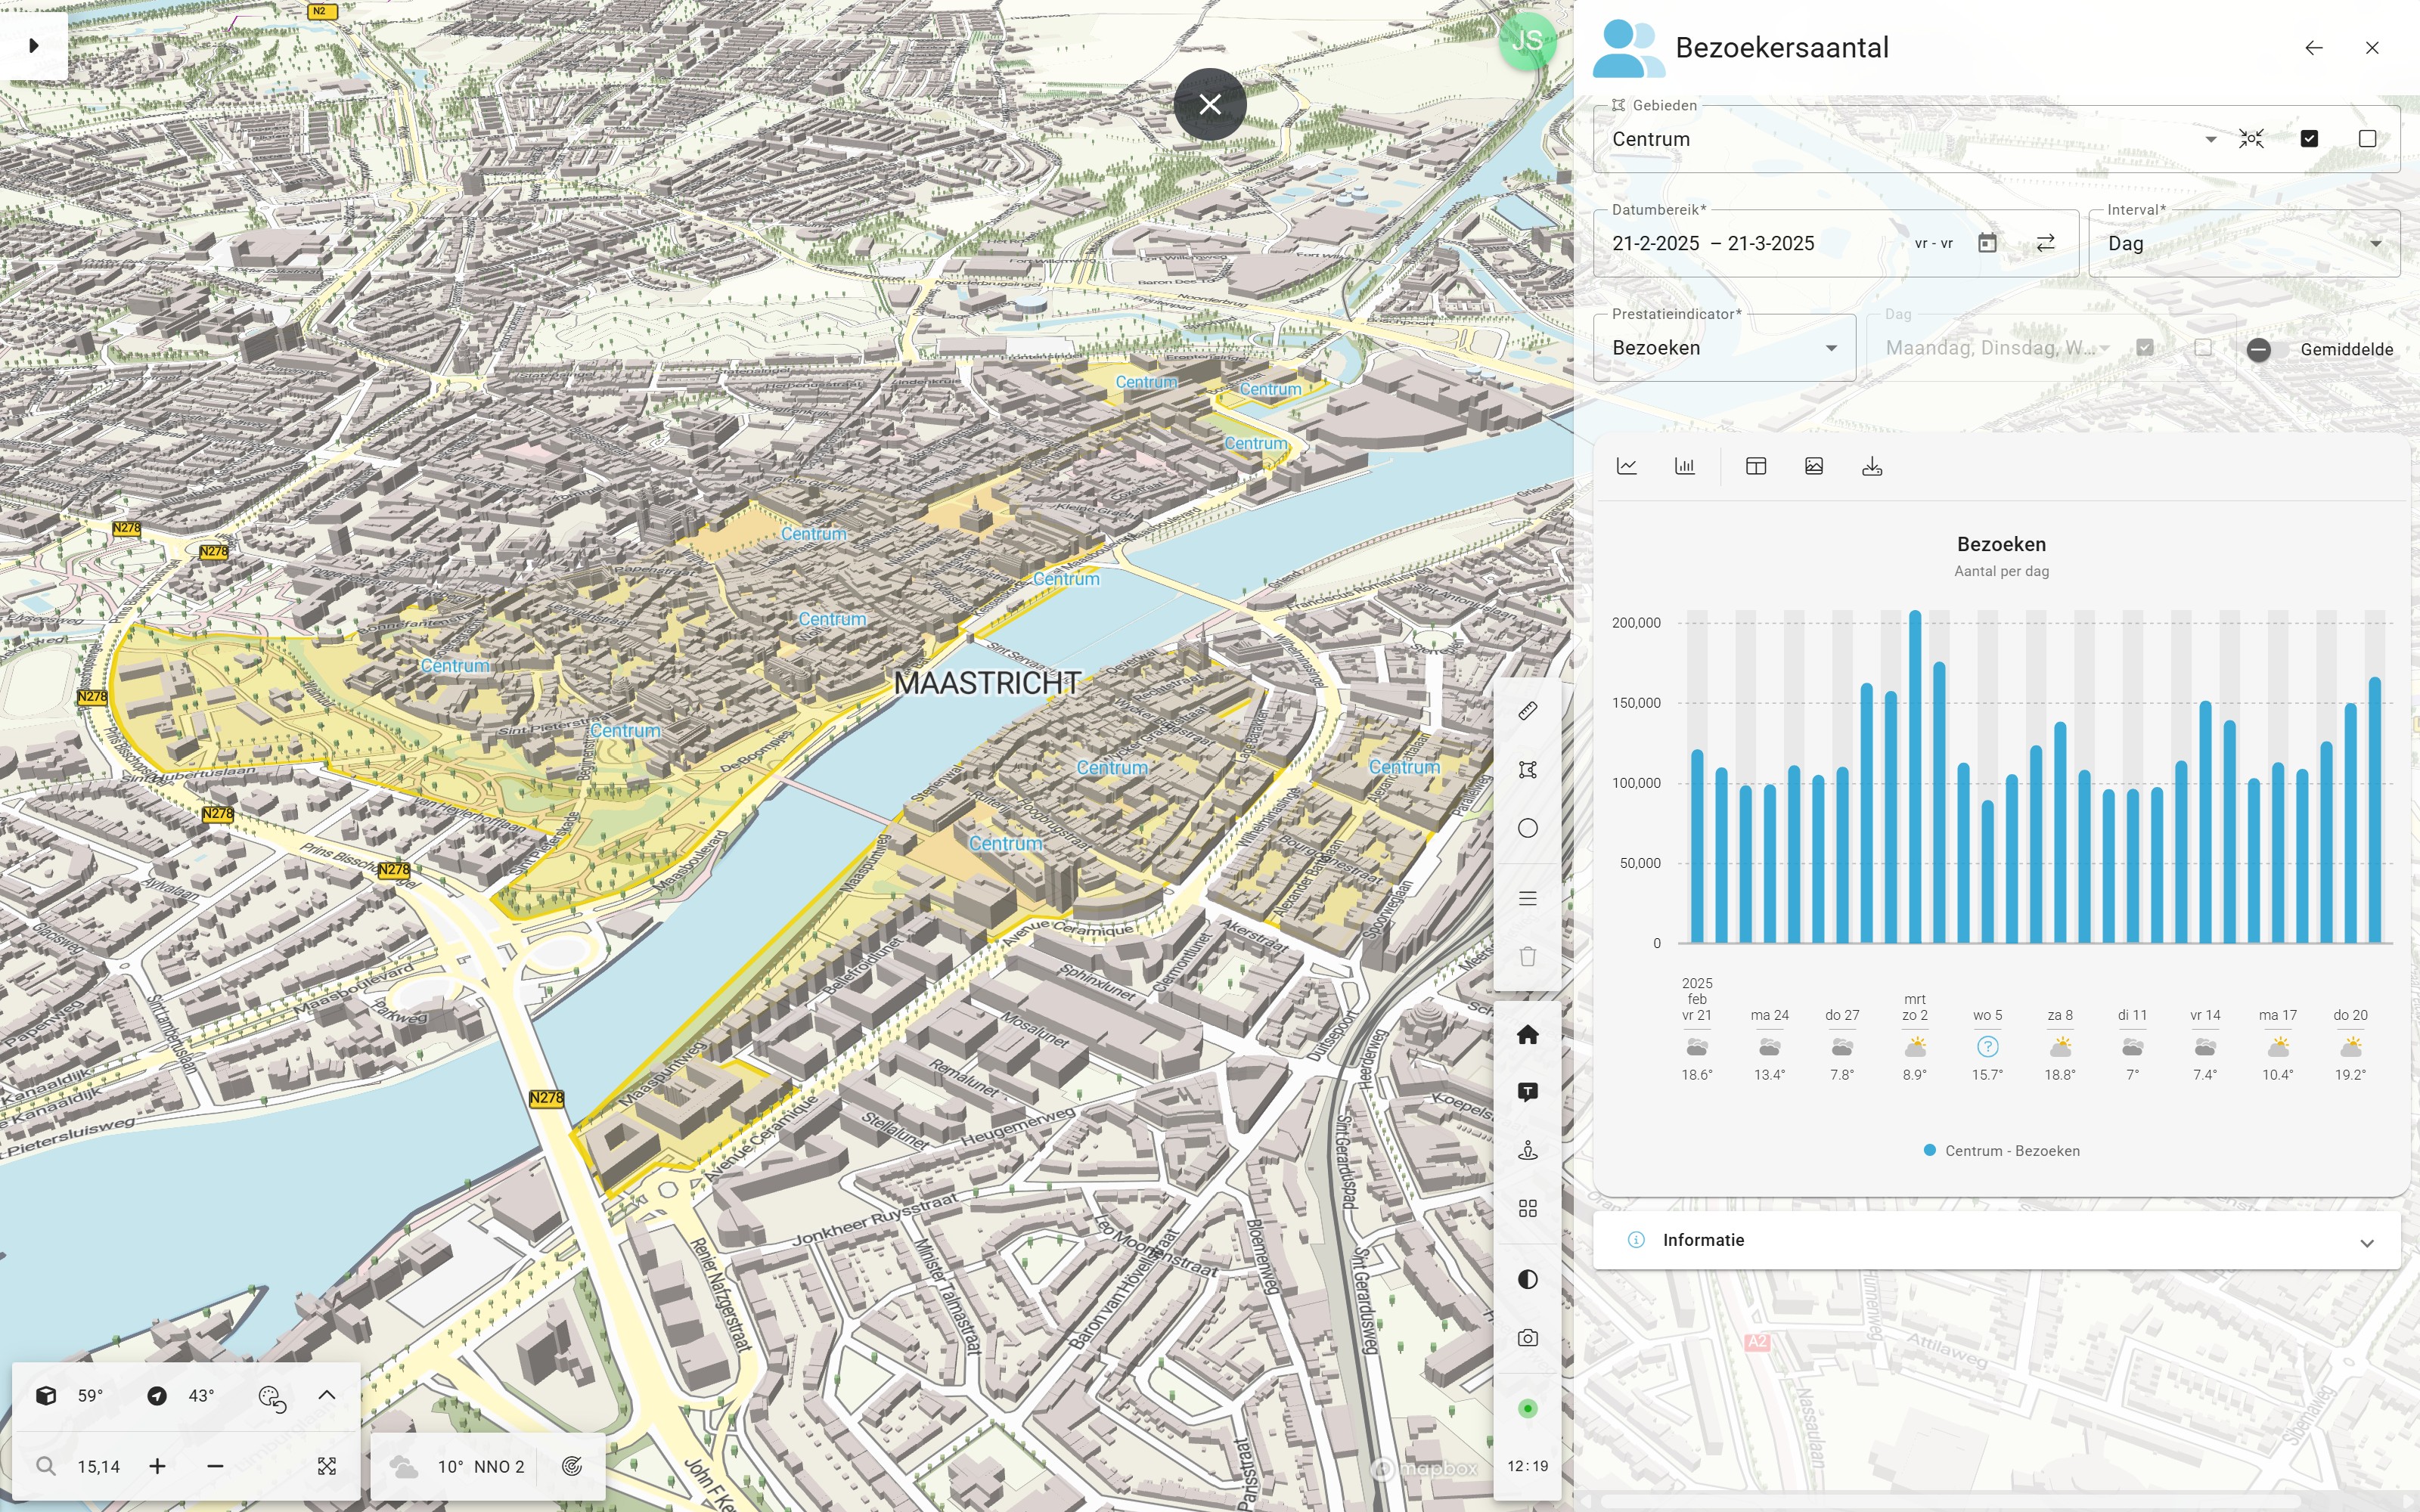The image size is (2420, 1512).
Task: Open the Prestatieindicator Bezoeken dropdown
Action: [1724, 348]
